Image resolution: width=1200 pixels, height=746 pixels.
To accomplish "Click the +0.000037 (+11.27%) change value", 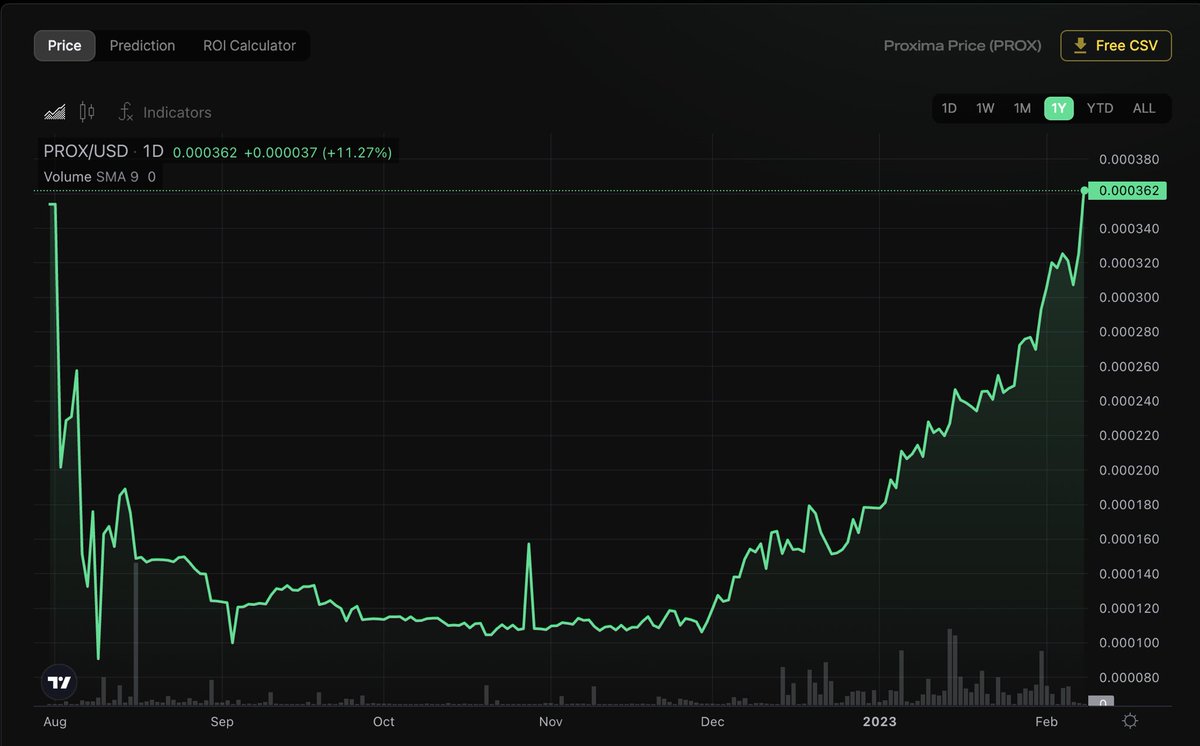I will [318, 152].
